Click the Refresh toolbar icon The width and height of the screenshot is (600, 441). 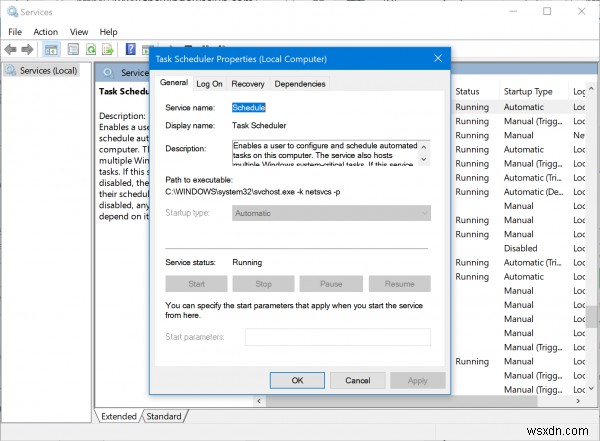click(x=91, y=49)
